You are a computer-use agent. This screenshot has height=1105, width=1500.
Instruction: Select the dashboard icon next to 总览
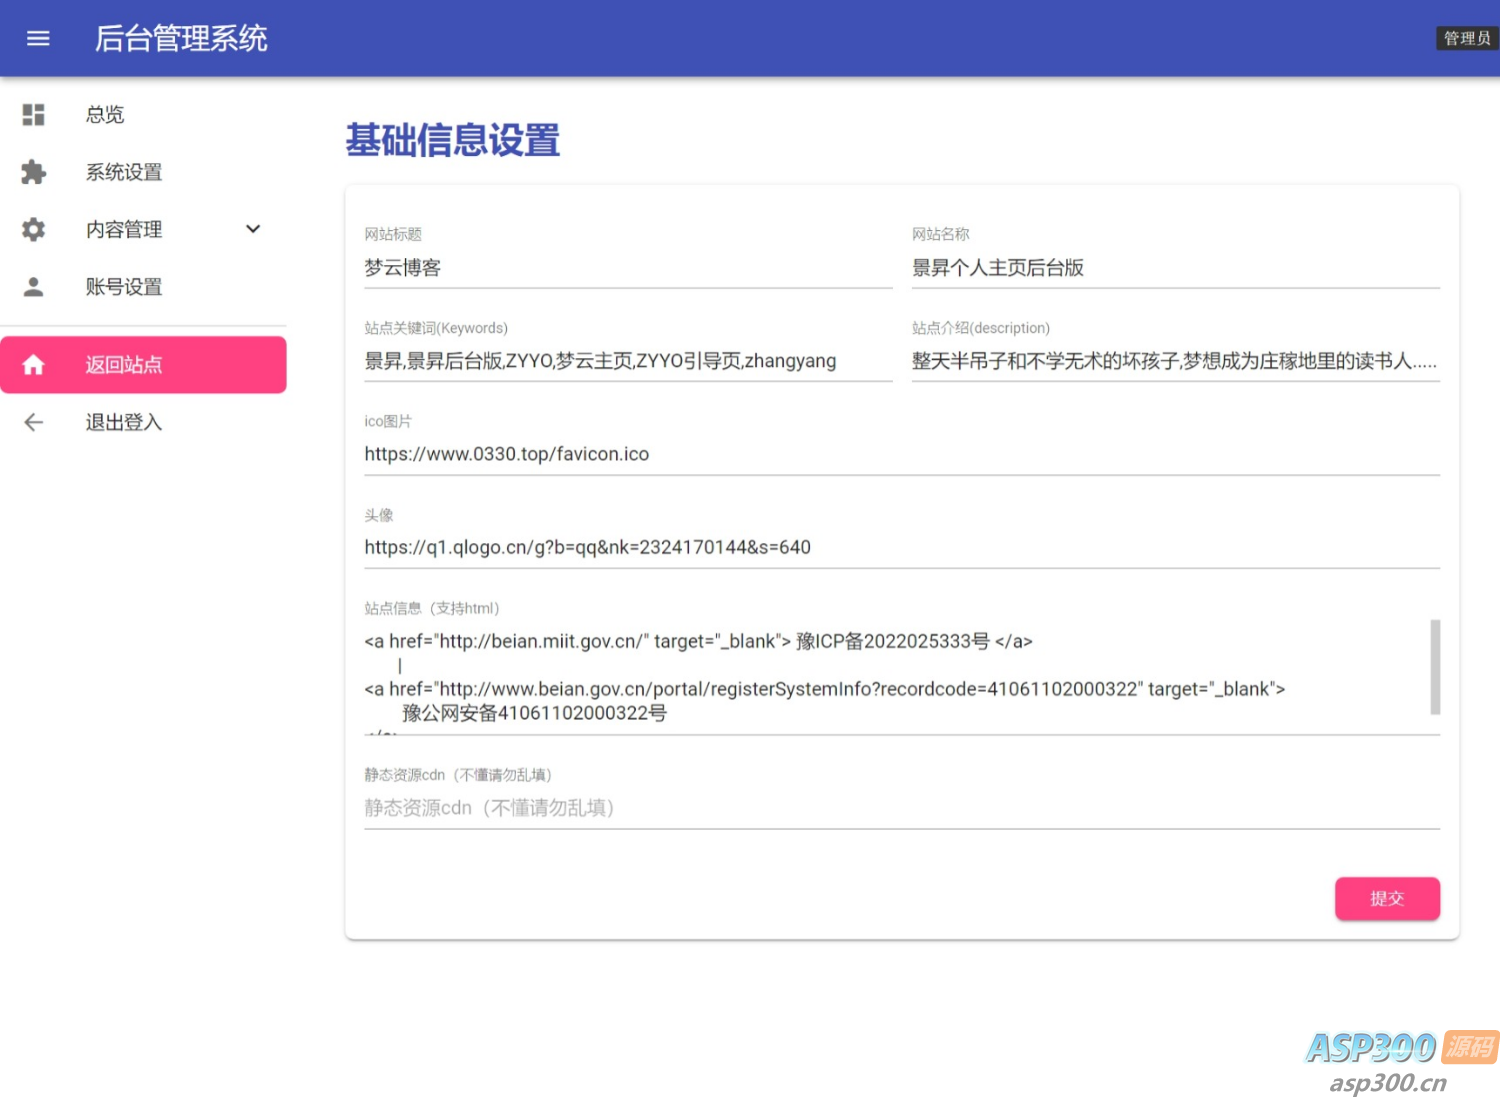[x=33, y=114]
